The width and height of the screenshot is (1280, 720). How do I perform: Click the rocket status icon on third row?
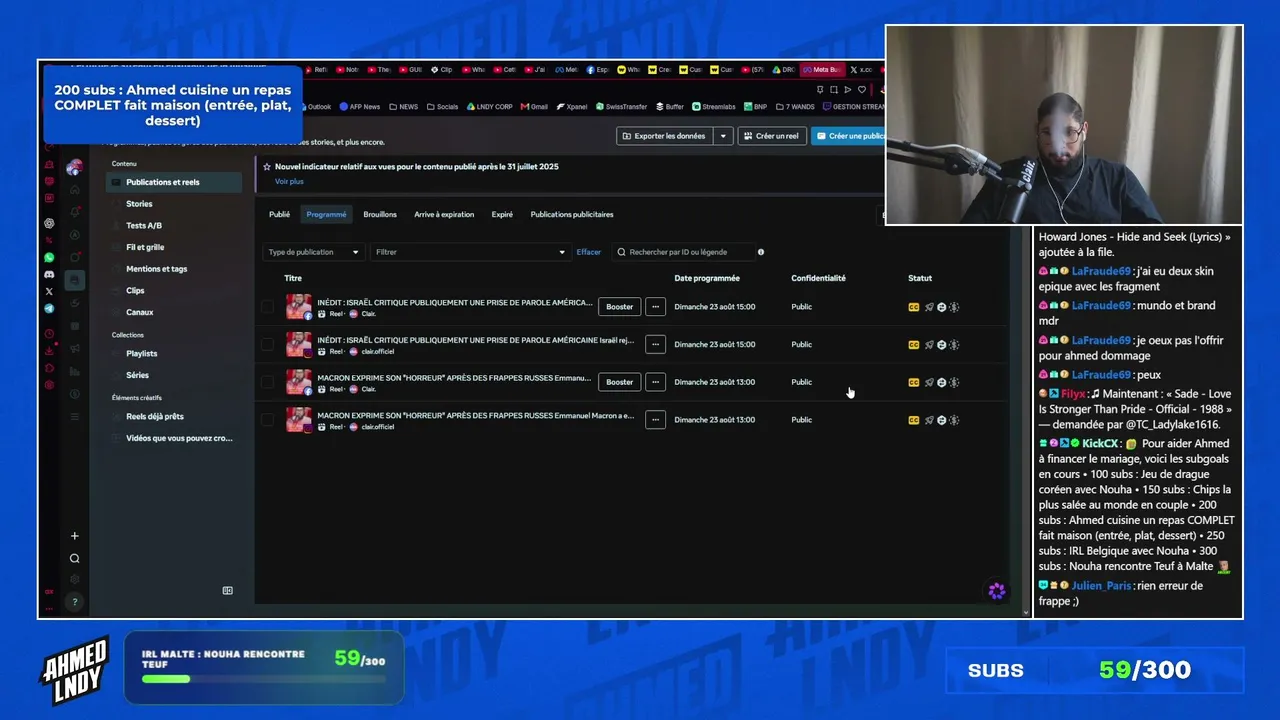[x=929, y=382]
